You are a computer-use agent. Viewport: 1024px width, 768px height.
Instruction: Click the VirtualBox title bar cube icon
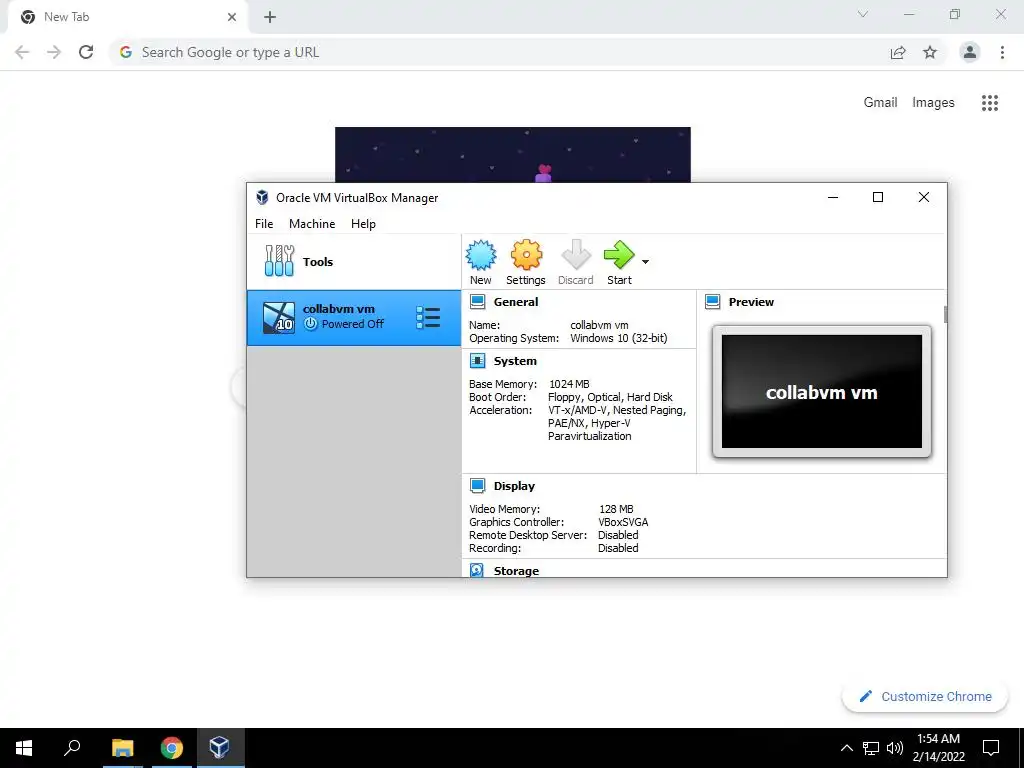262,197
